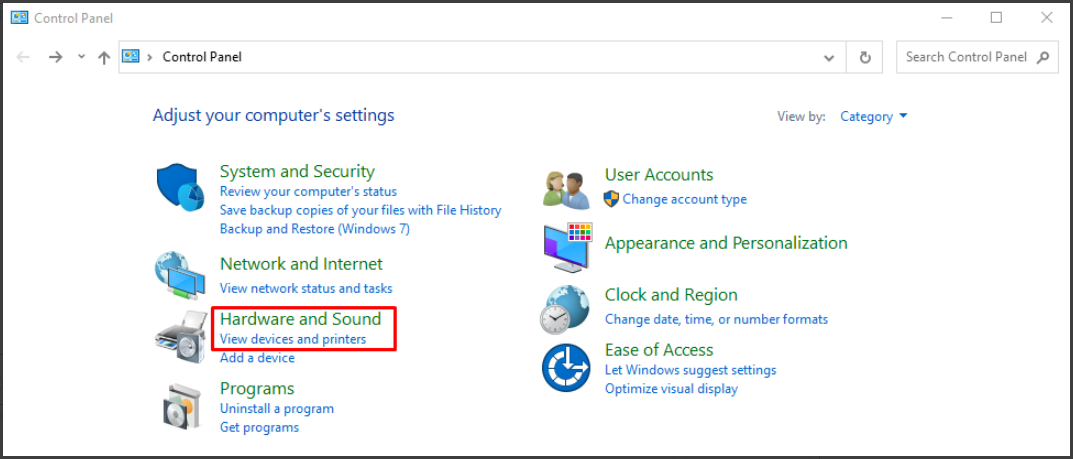This screenshot has height=459, width=1073.
Task: Open Change account type link
Action: coord(684,199)
